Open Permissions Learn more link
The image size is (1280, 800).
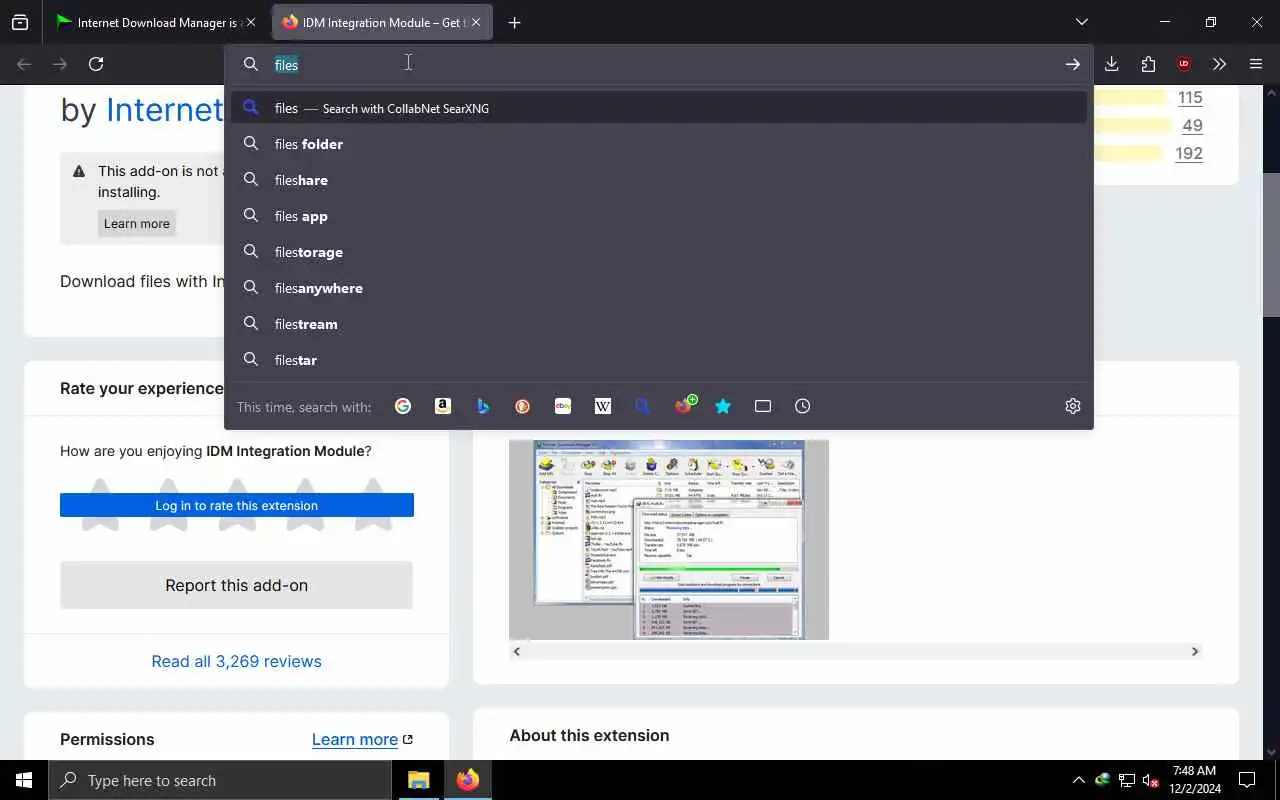(362, 739)
